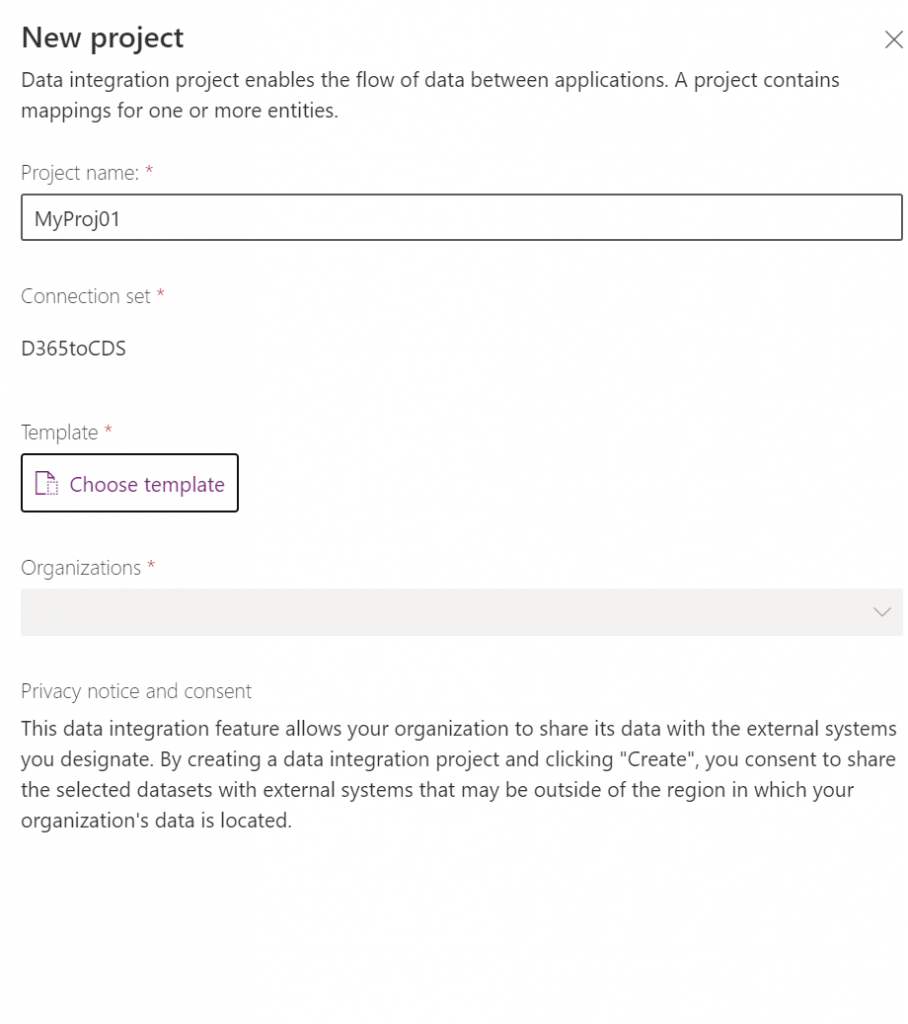Click the D365toCDS connection set
Screen dimensions: 908x1024
pos(73,348)
